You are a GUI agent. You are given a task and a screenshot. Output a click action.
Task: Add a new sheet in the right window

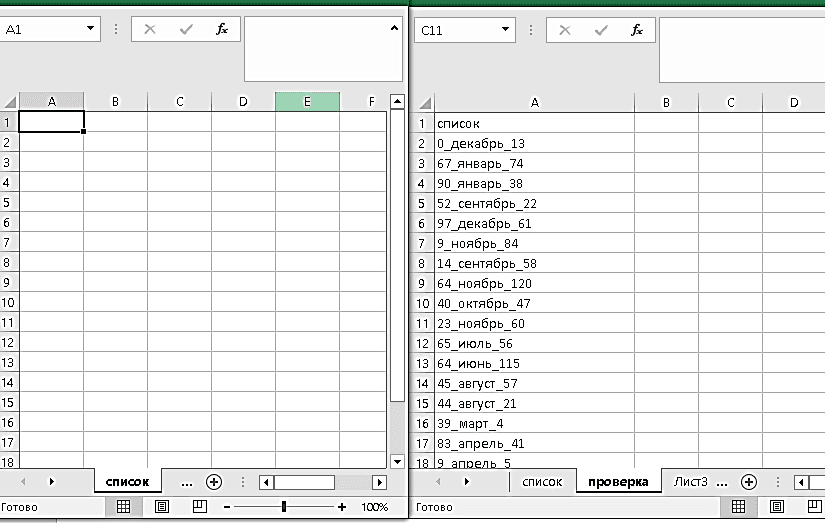(x=748, y=482)
